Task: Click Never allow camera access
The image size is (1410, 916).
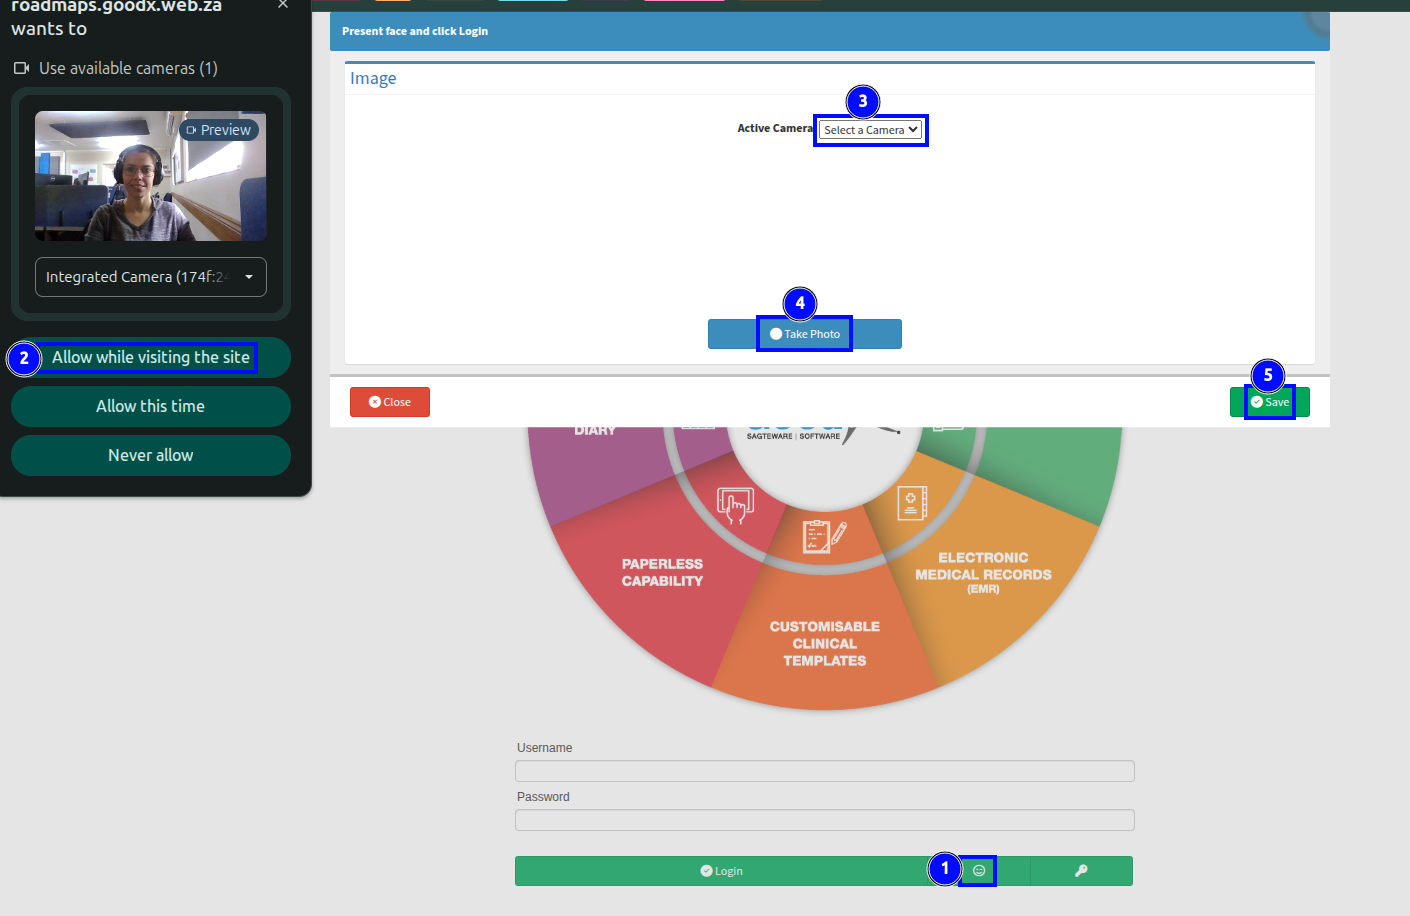Action: pos(151,455)
